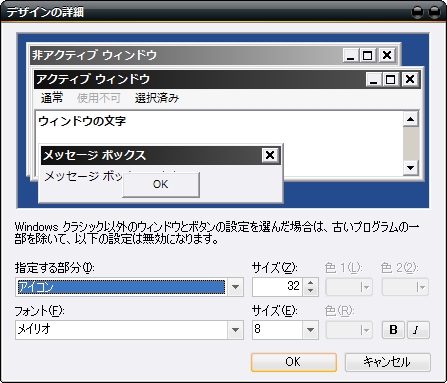Click the ウィンドウの文字 text in preview
This screenshot has height=383, width=447.
tap(82, 121)
